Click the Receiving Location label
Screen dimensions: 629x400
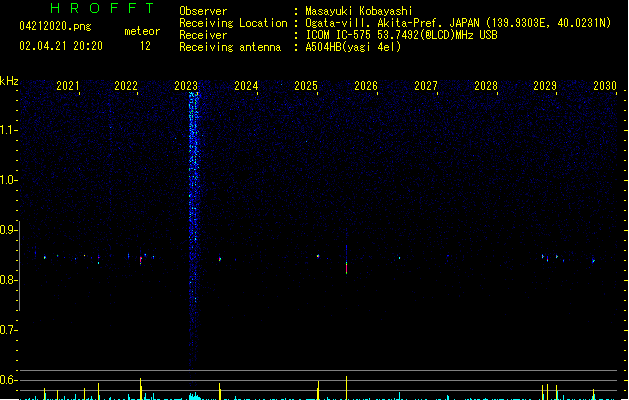click(x=233, y=23)
